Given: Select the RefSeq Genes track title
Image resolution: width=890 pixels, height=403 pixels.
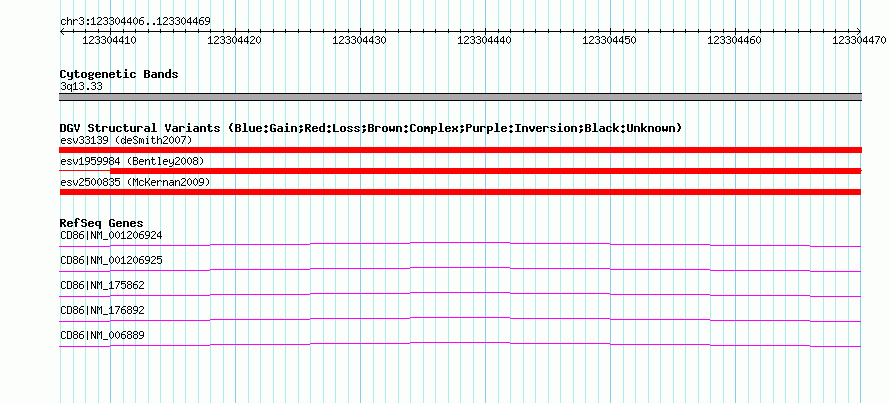Looking at the screenshot, I should click(x=102, y=223).
